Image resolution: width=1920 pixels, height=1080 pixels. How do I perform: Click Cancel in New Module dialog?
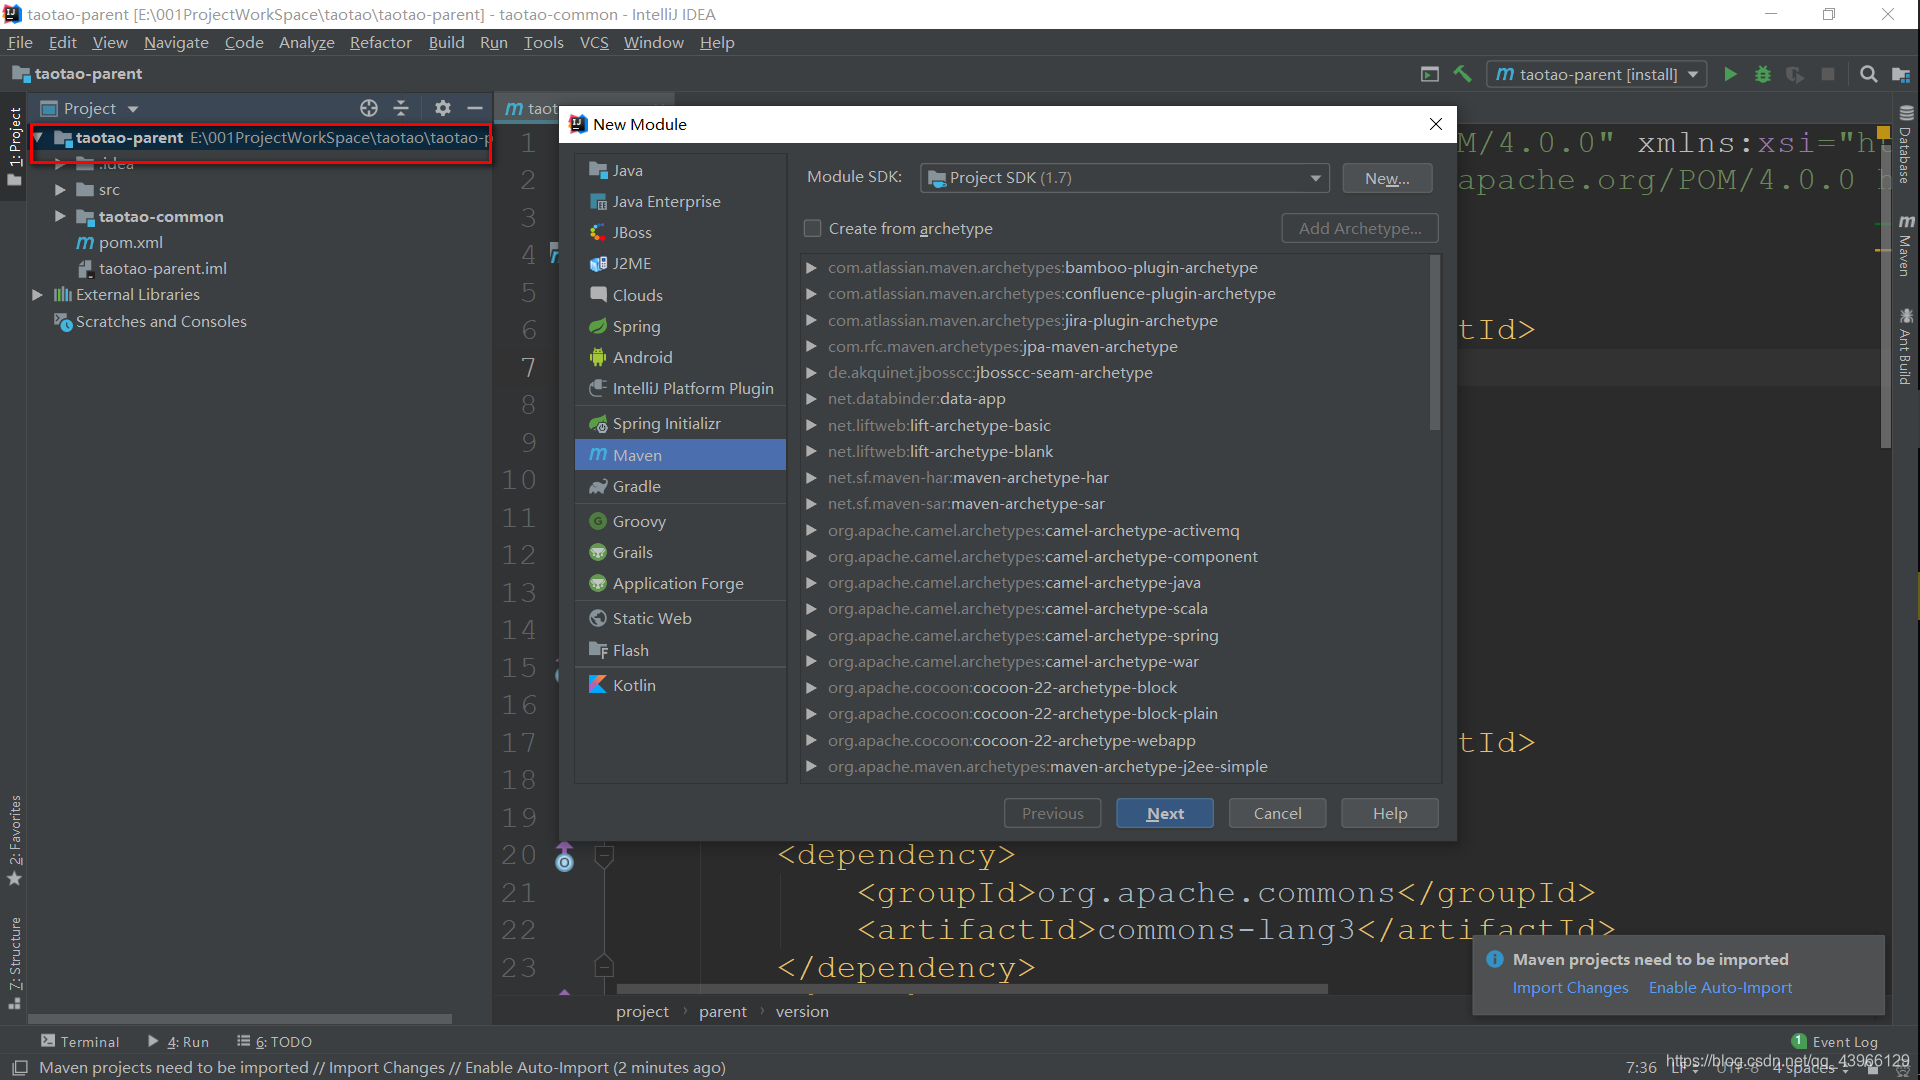[1278, 813]
